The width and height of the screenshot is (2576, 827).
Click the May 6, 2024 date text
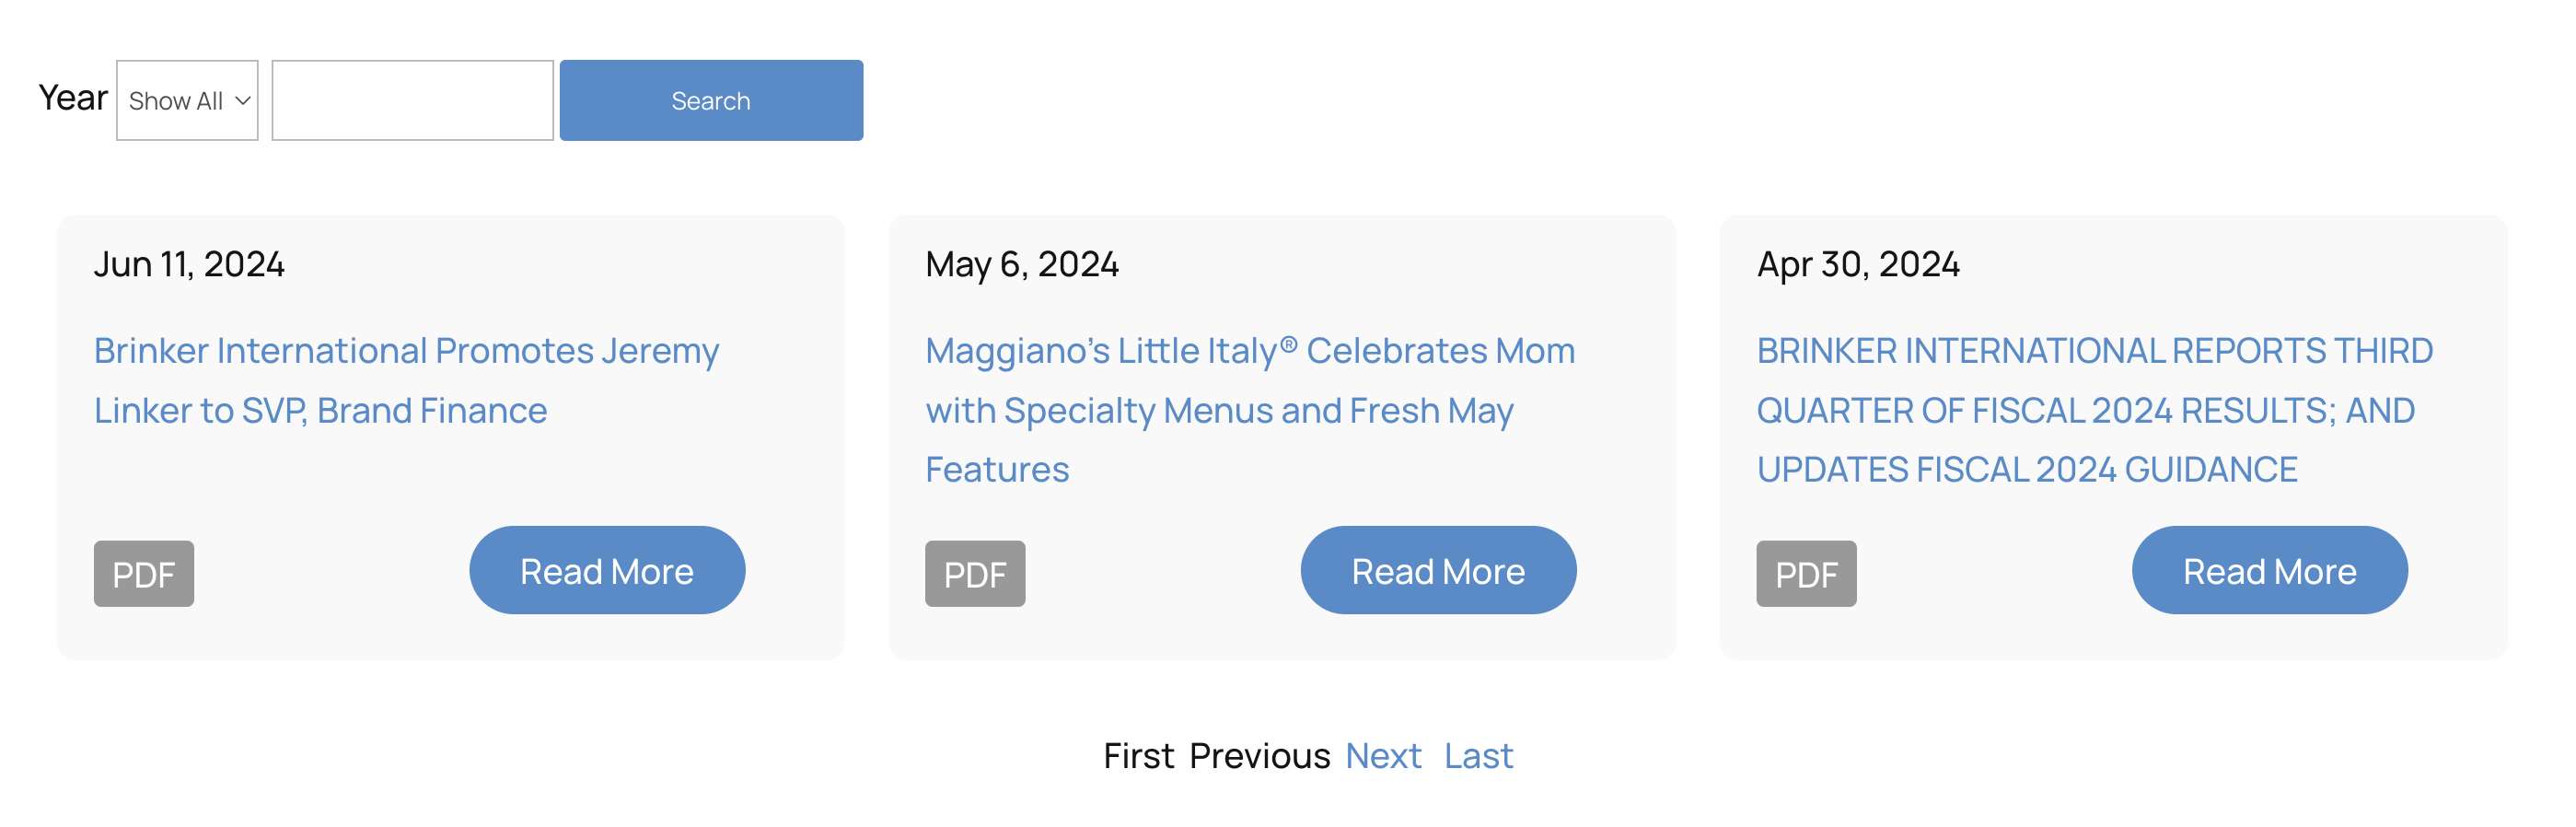(1021, 264)
